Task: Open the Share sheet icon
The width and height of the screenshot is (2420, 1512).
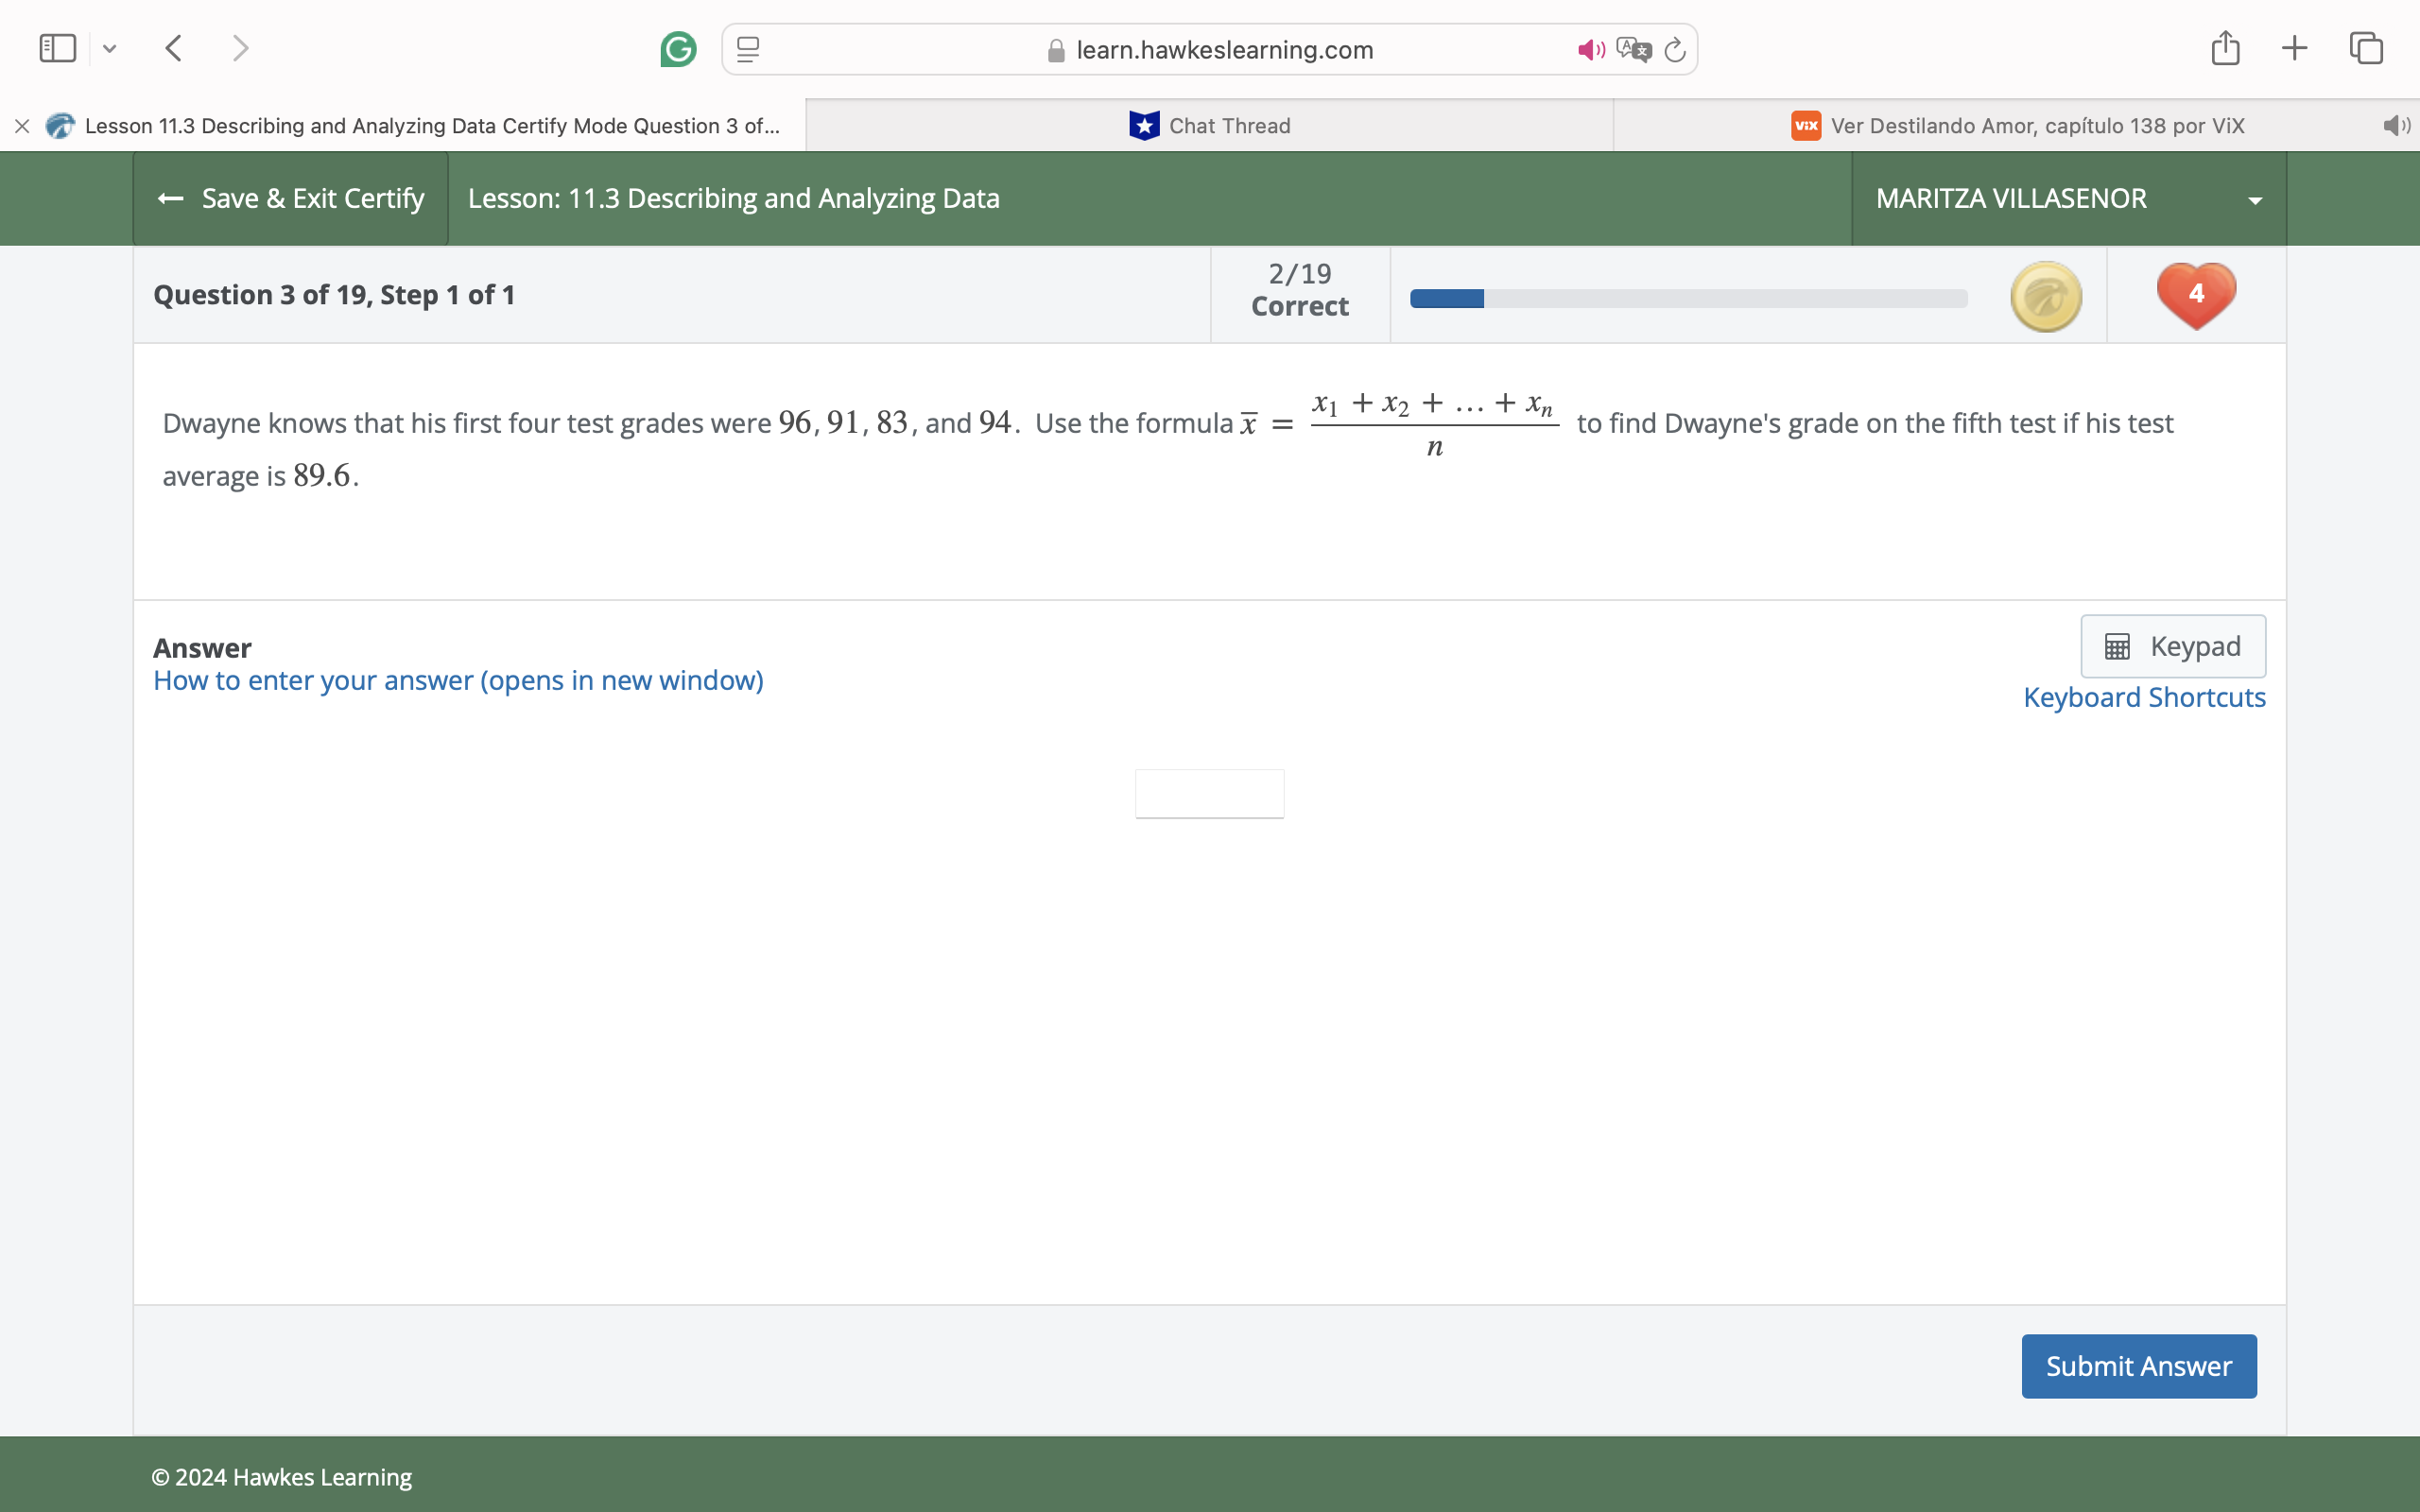Action: click(x=2225, y=48)
